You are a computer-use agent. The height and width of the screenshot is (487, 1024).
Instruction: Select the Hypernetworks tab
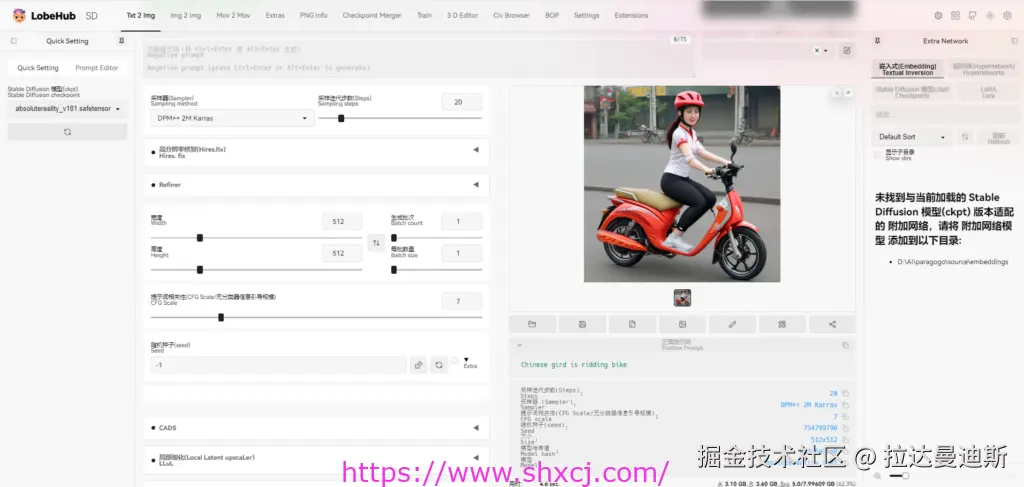[984, 69]
